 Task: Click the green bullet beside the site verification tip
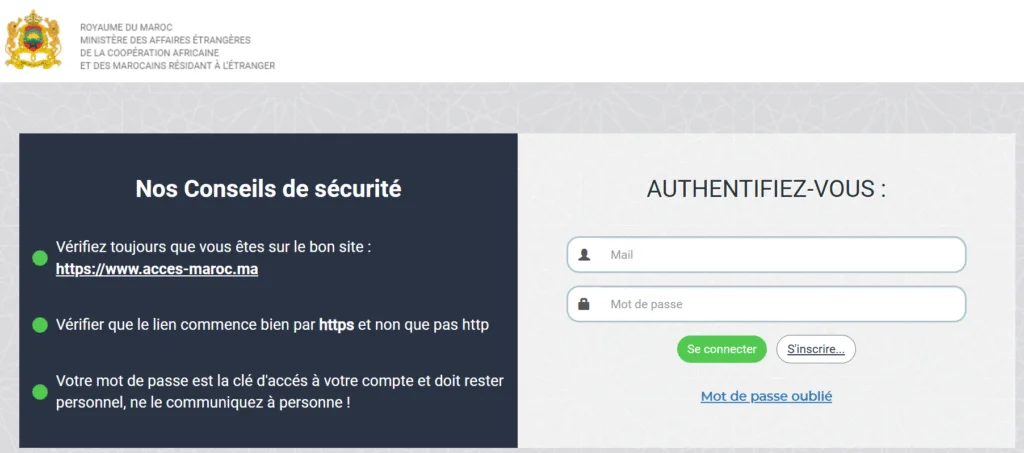(x=40, y=258)
